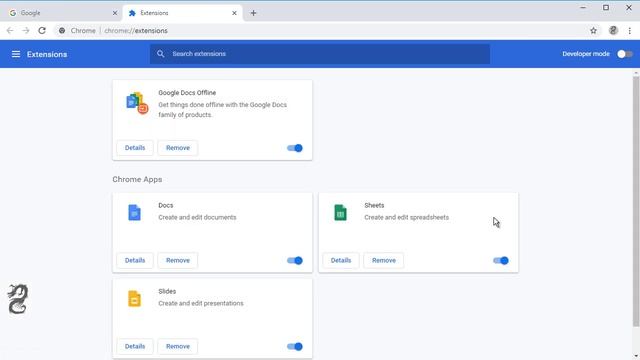The width and height of the screenshot is (640, 360).
Task: Go back with the browser back arrow
Action: [x=10, y=31]
